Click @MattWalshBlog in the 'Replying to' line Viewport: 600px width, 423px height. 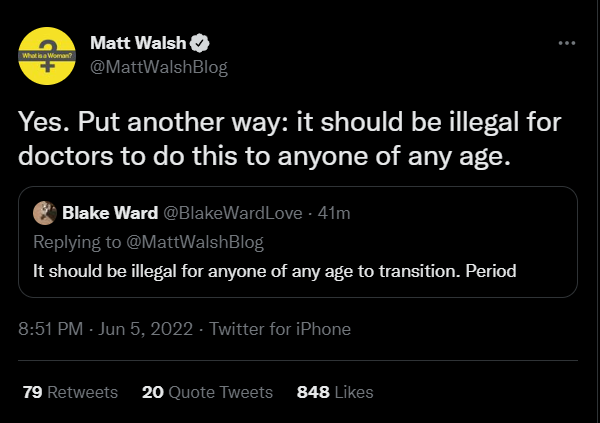point(196,241)
